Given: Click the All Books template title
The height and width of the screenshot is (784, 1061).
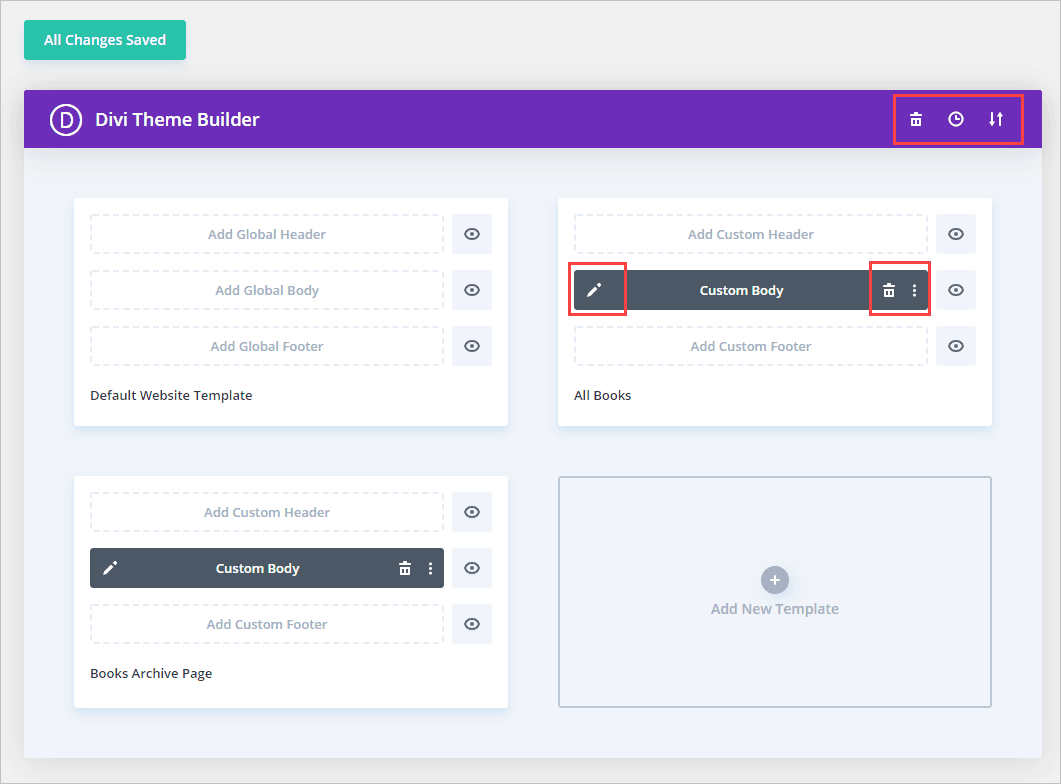Looking at the screenshot, I should click(x=602, y=396).
